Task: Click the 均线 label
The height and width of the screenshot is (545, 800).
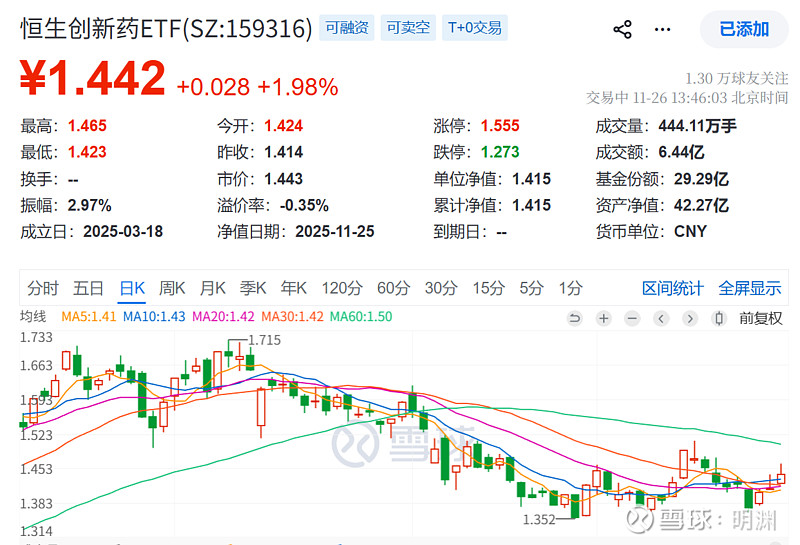Action: pos(33,316)
